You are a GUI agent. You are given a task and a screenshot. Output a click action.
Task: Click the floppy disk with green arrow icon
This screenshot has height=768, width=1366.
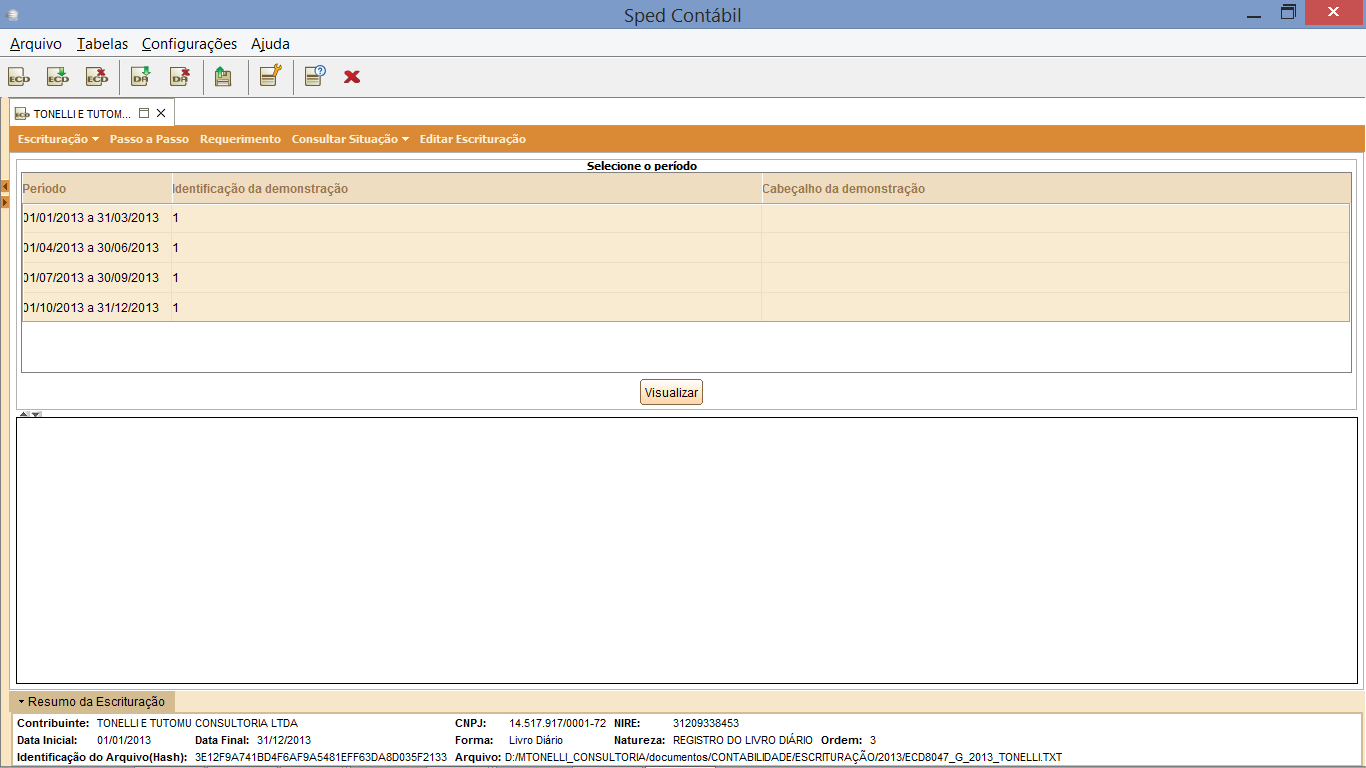[223, 76]
